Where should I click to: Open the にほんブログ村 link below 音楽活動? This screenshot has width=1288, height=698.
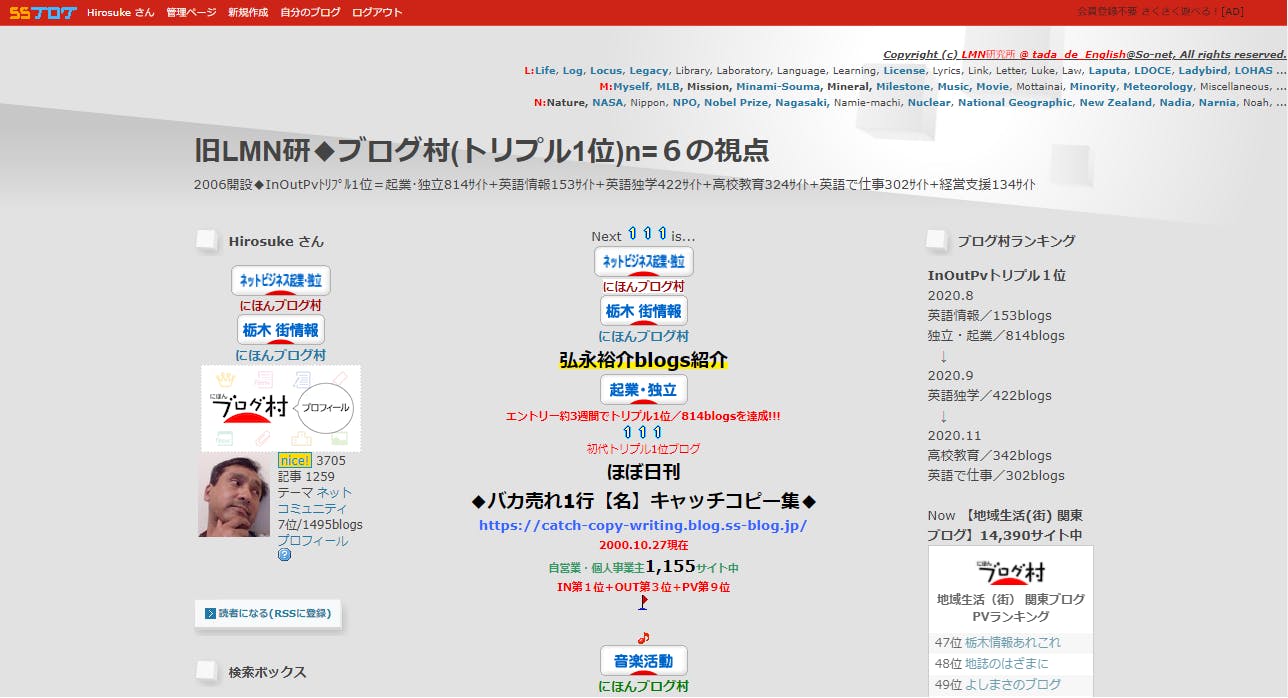[644, 687]
